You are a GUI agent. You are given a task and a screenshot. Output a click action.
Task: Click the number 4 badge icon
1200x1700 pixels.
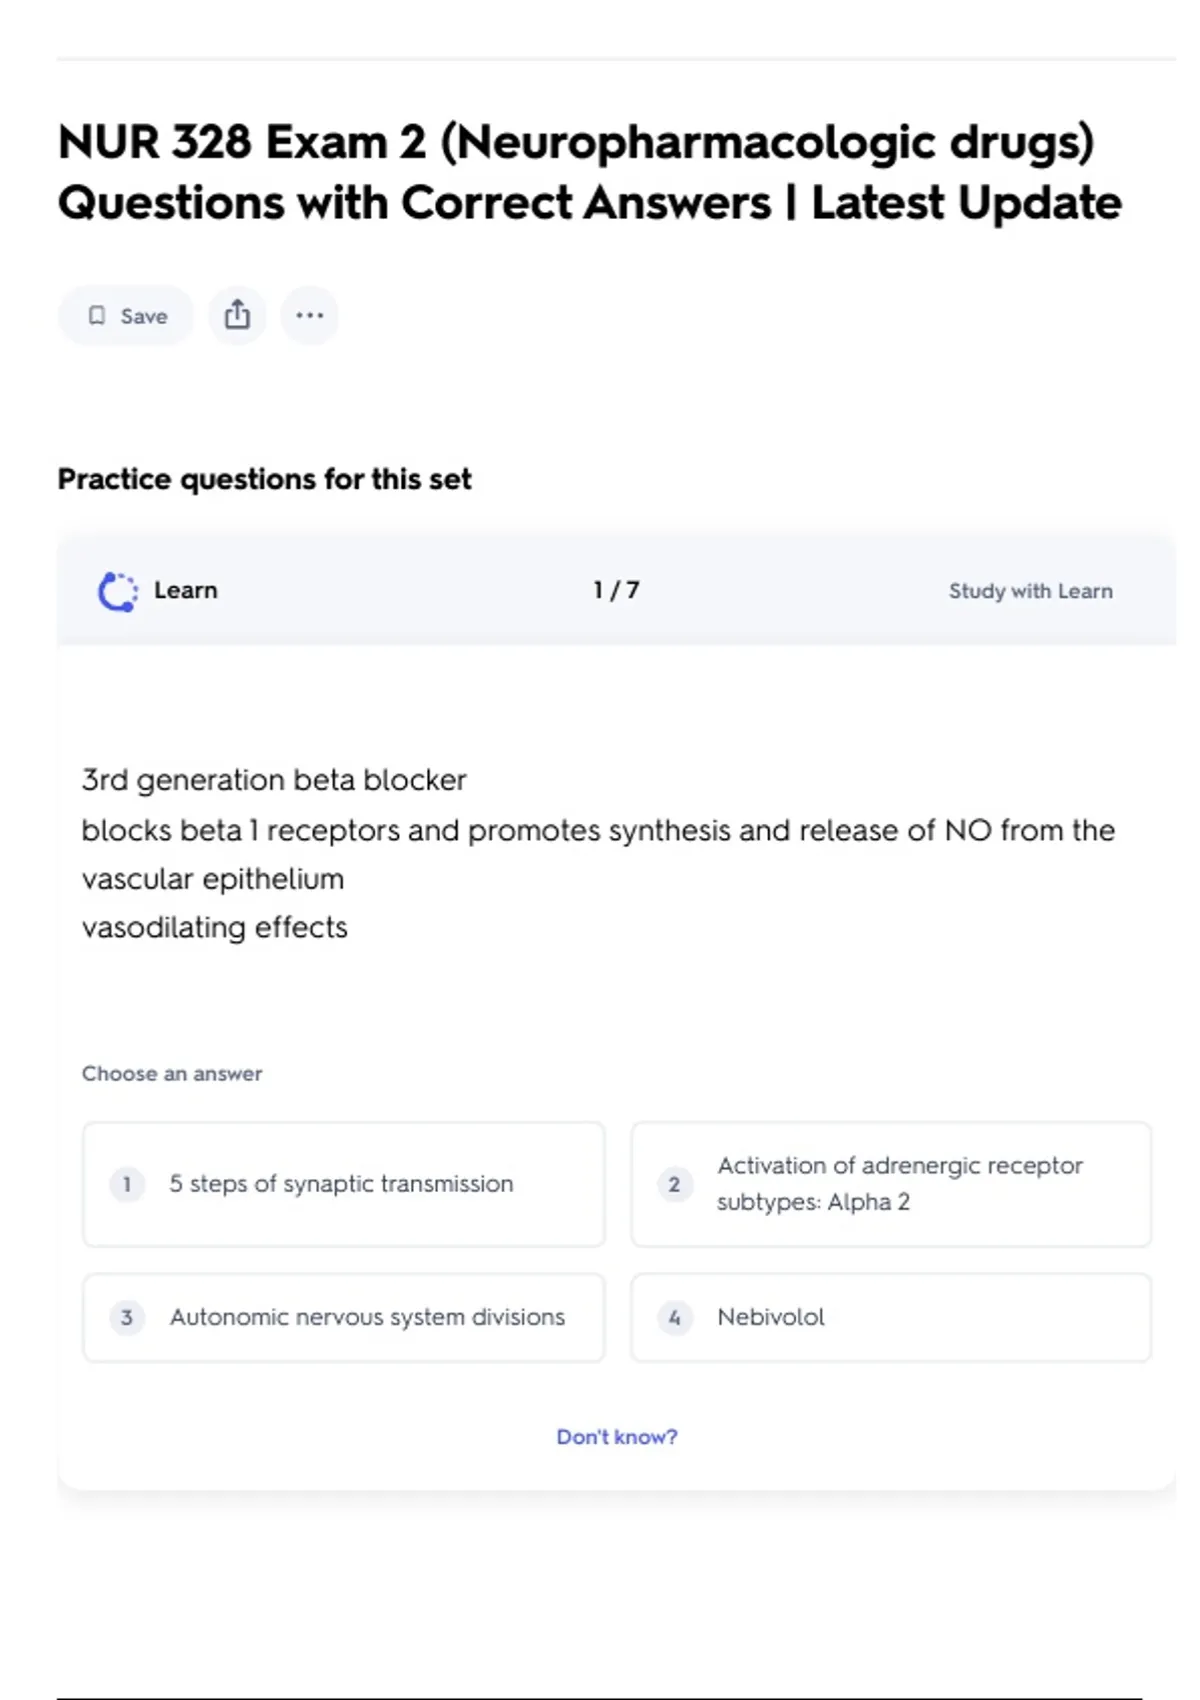(675, 1317)
